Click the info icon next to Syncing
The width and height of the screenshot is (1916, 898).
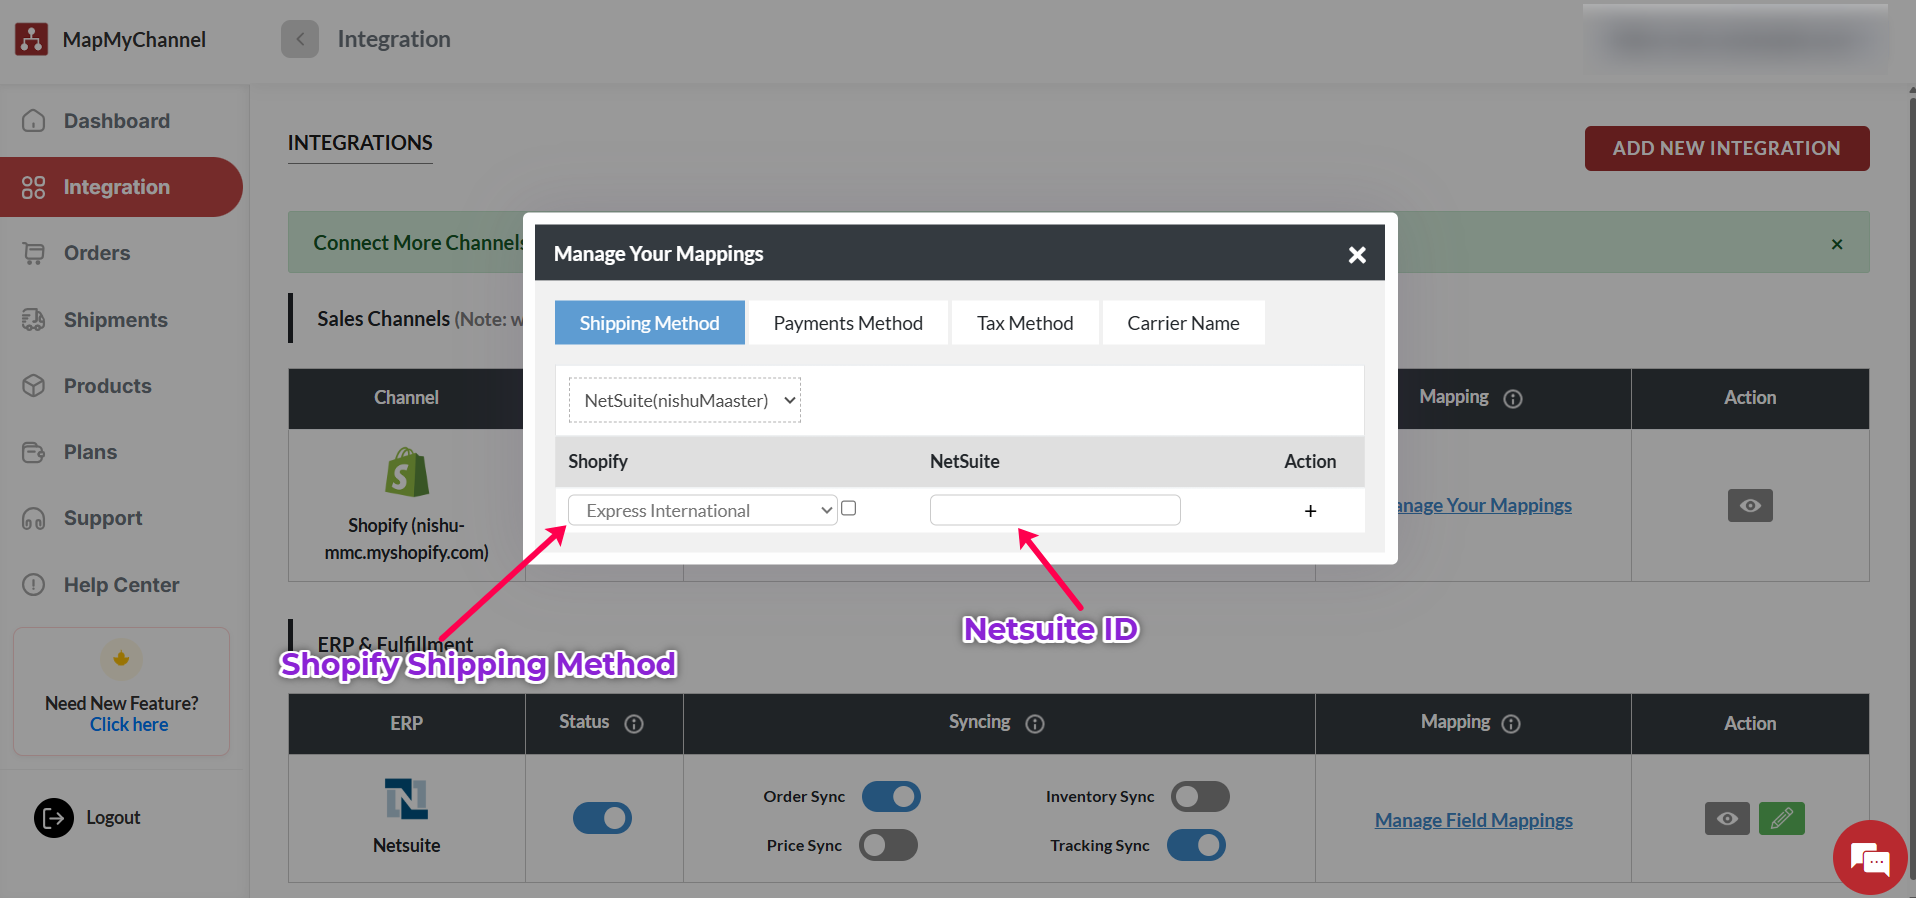tap(1035, 724)
